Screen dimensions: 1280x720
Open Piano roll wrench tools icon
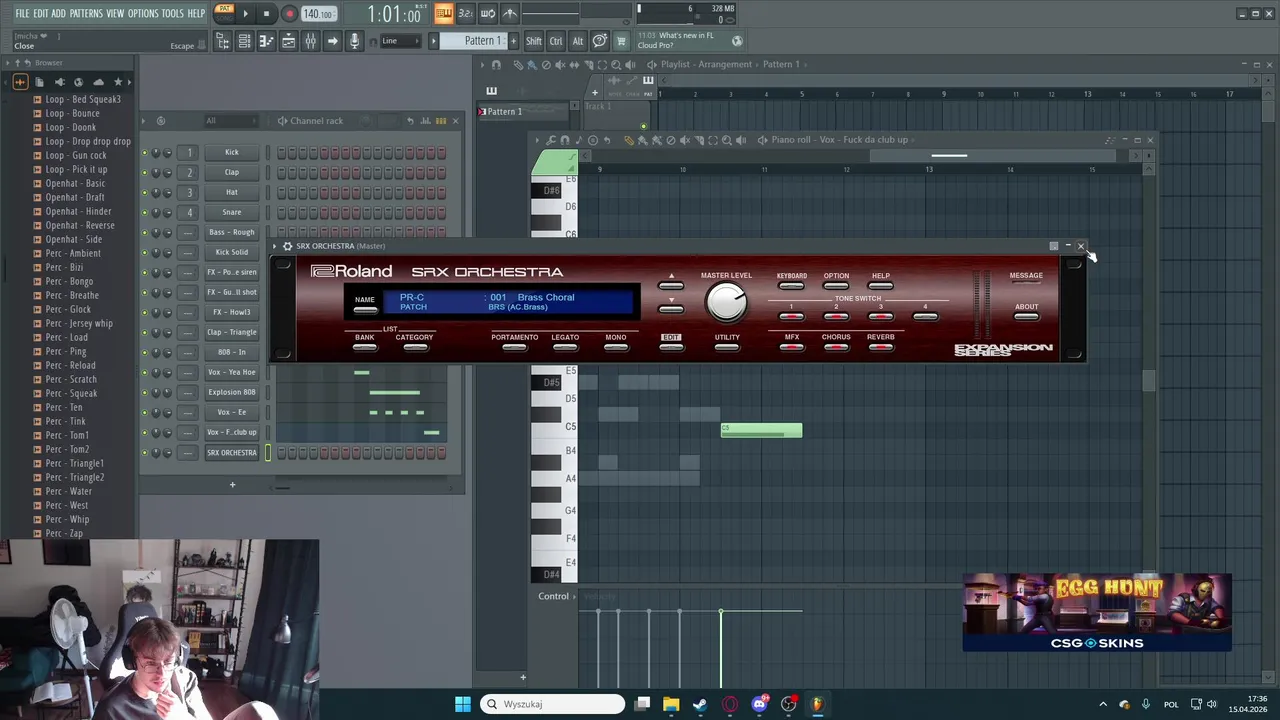551,140
